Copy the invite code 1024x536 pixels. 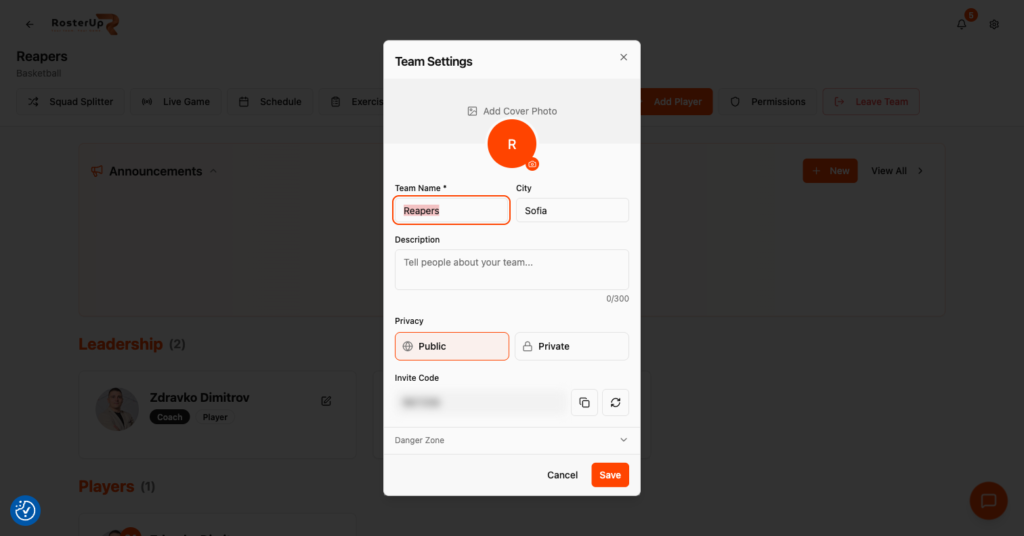(584, 403)
